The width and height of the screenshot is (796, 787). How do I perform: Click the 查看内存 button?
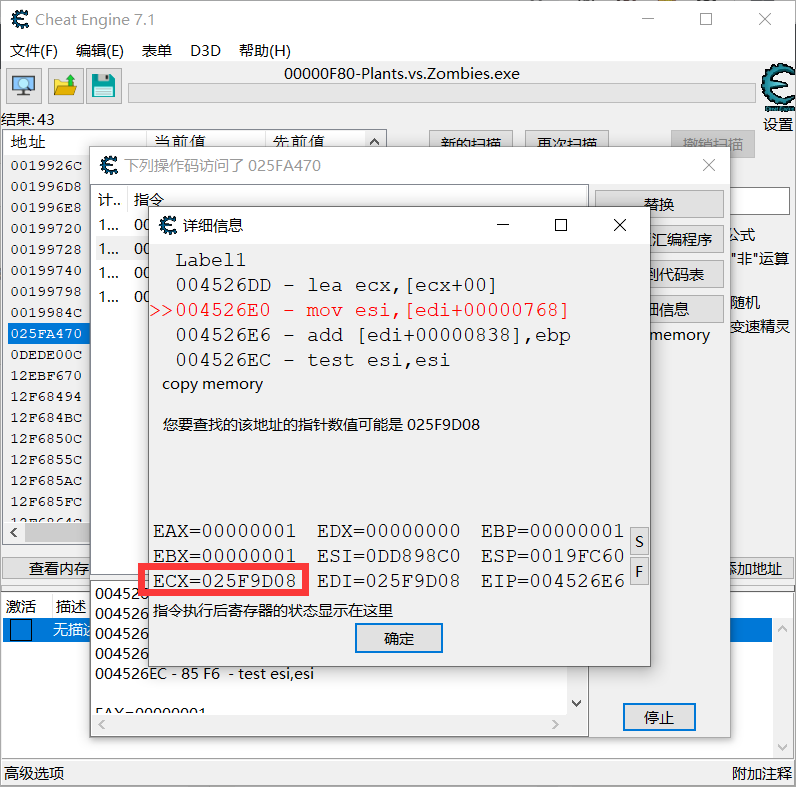(47, 568)
